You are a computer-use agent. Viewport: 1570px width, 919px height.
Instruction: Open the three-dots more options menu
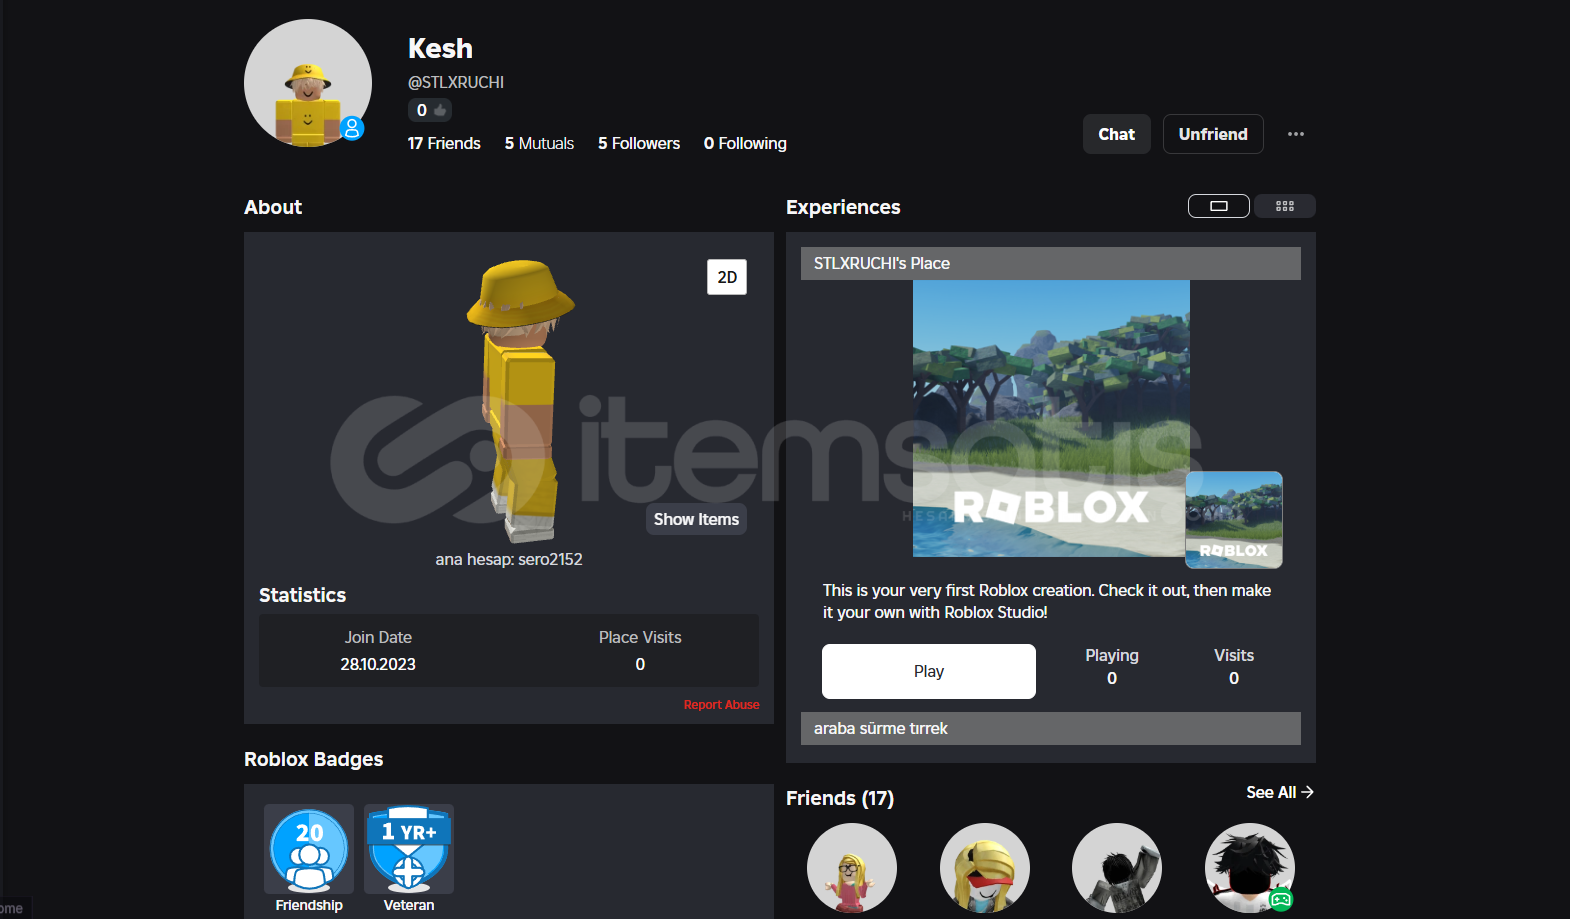(1296, 134)
